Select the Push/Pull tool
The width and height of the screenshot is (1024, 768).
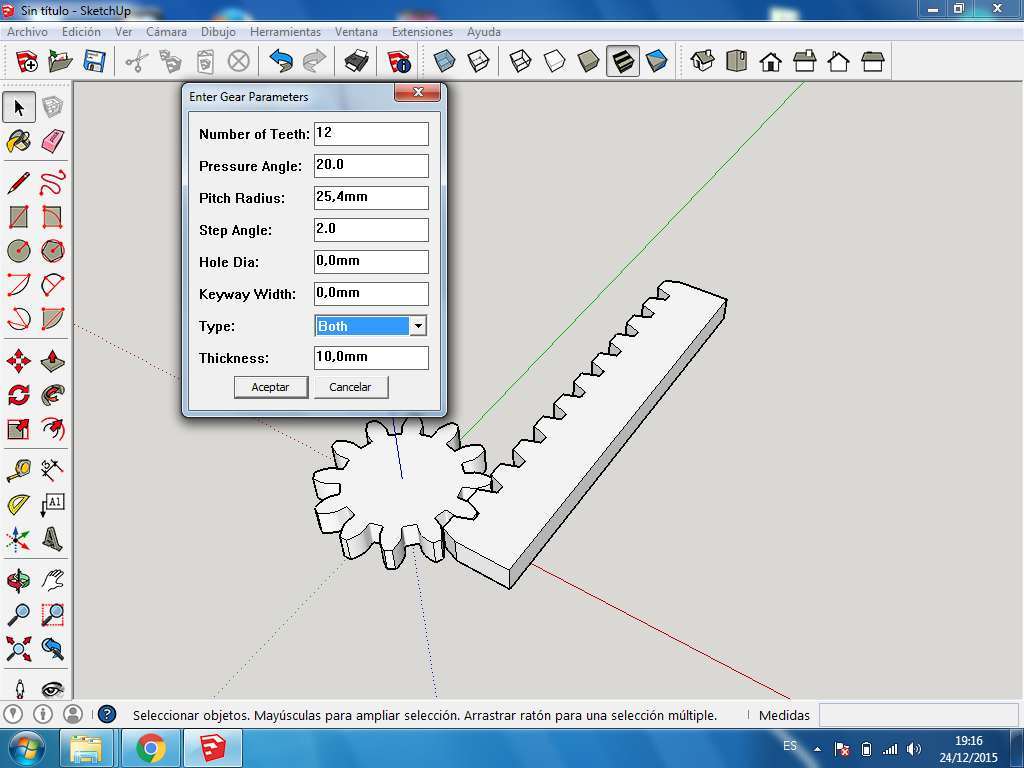(x=52, y=360)
